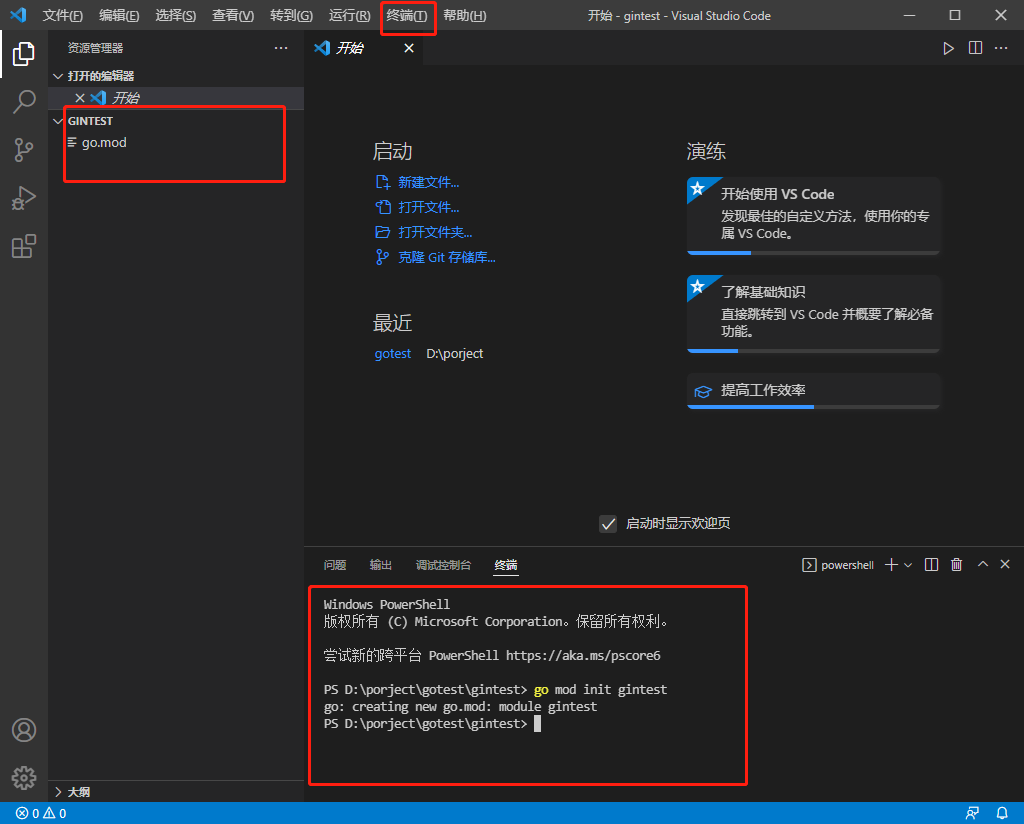Click progress bar under 了解基础知识
The image size is (1024, 824).
point(813,351)
